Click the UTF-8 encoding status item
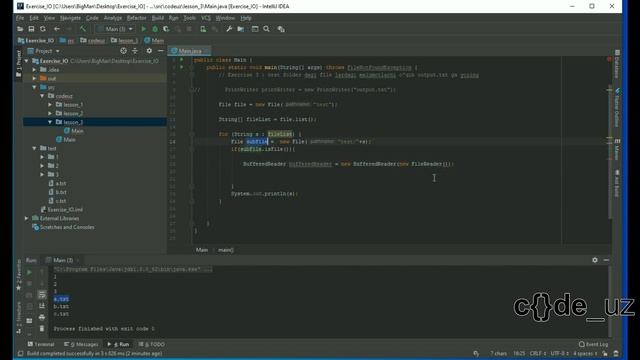This screenshot has width=640, height=360. point(559,353)
